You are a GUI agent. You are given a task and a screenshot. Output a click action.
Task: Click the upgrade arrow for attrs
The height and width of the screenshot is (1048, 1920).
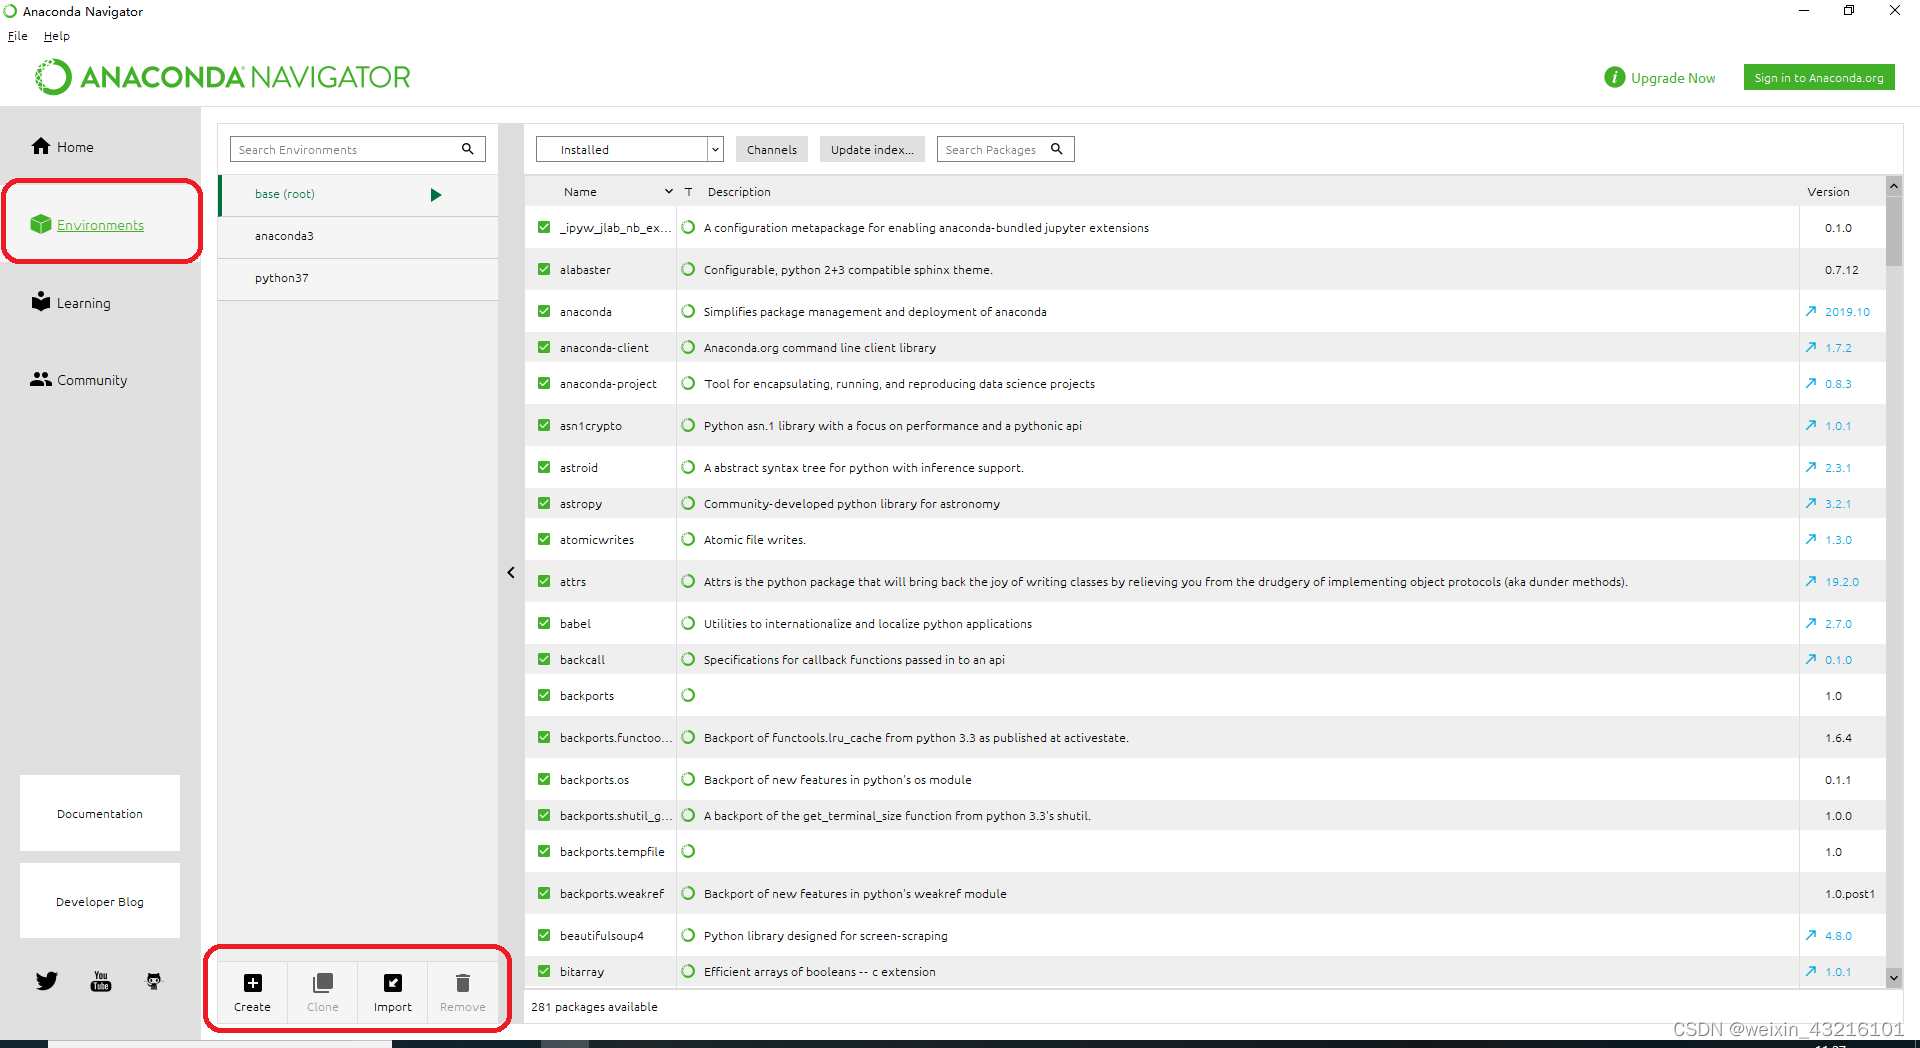(1811, 582)
